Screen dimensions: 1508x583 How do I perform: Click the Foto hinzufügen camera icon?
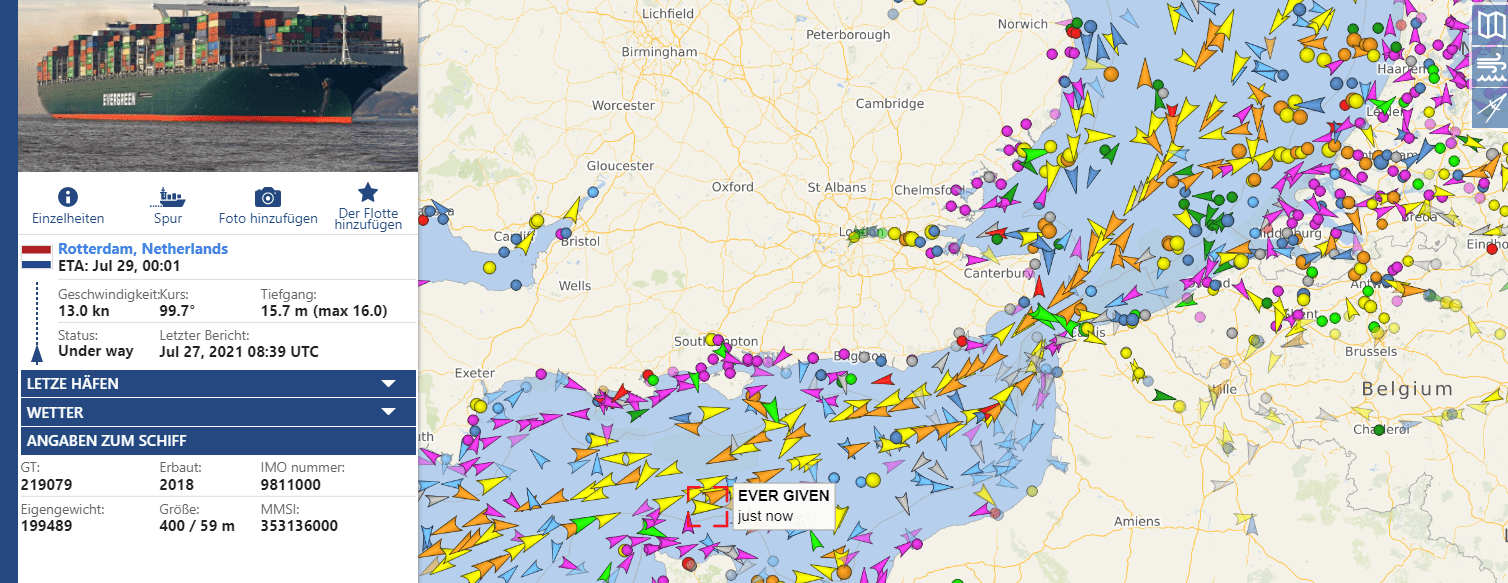point(267,197)
